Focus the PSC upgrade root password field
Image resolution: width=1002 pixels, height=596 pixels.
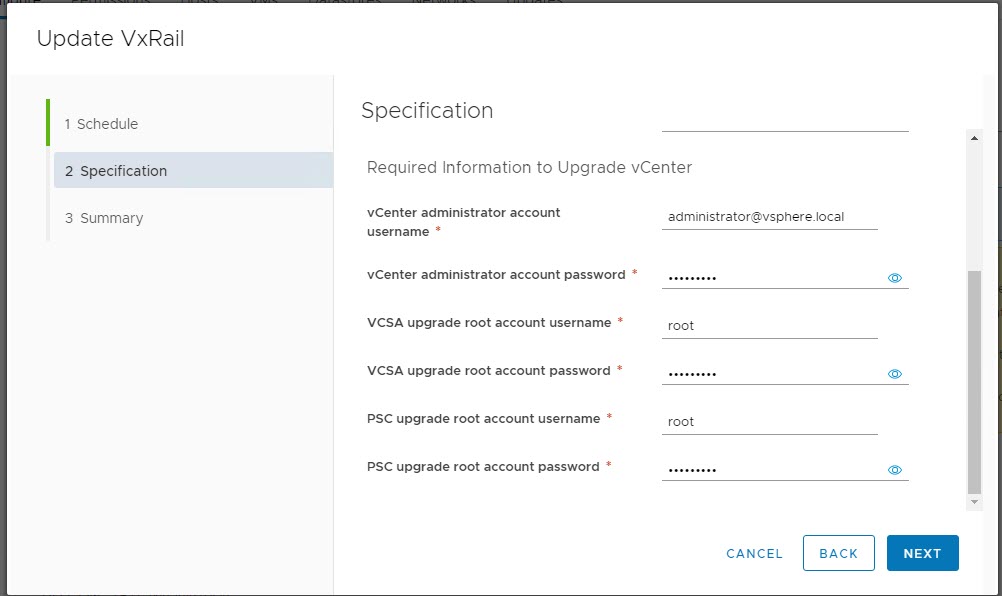point(772,469)
